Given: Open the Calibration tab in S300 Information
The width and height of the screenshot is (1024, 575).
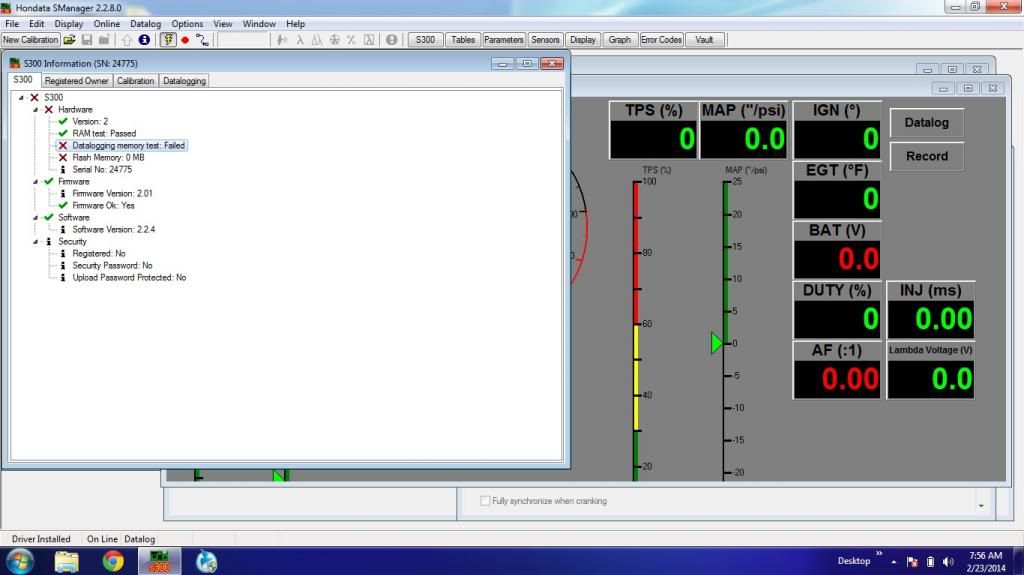Looking at the screenshot, I should [135, 81].
